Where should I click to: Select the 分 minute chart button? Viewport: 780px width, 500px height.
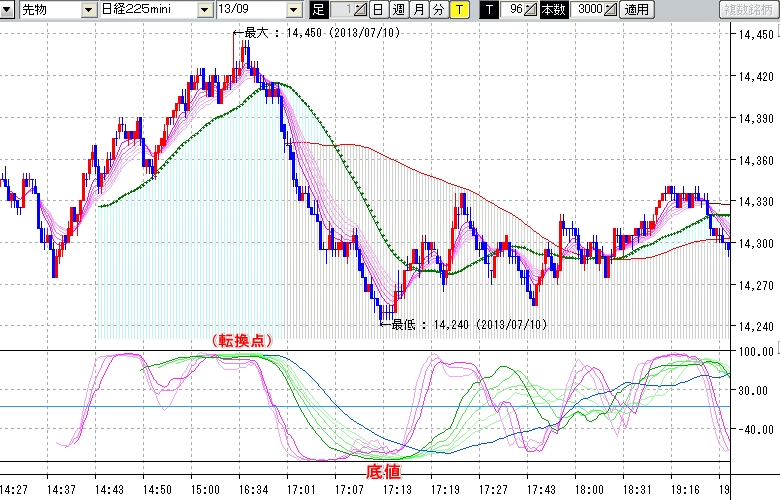pyautogui.click(x=438, y=10)
